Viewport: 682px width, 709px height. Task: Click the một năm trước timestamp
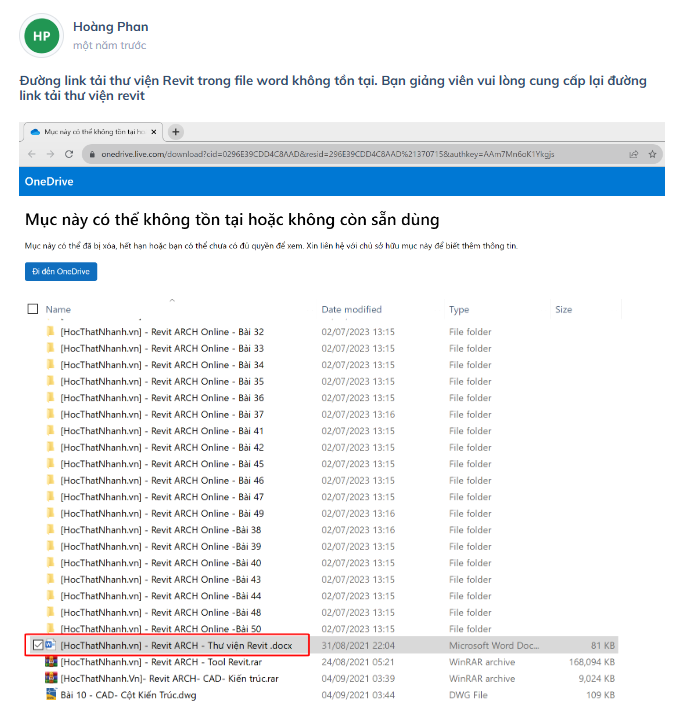coord(110,45)
